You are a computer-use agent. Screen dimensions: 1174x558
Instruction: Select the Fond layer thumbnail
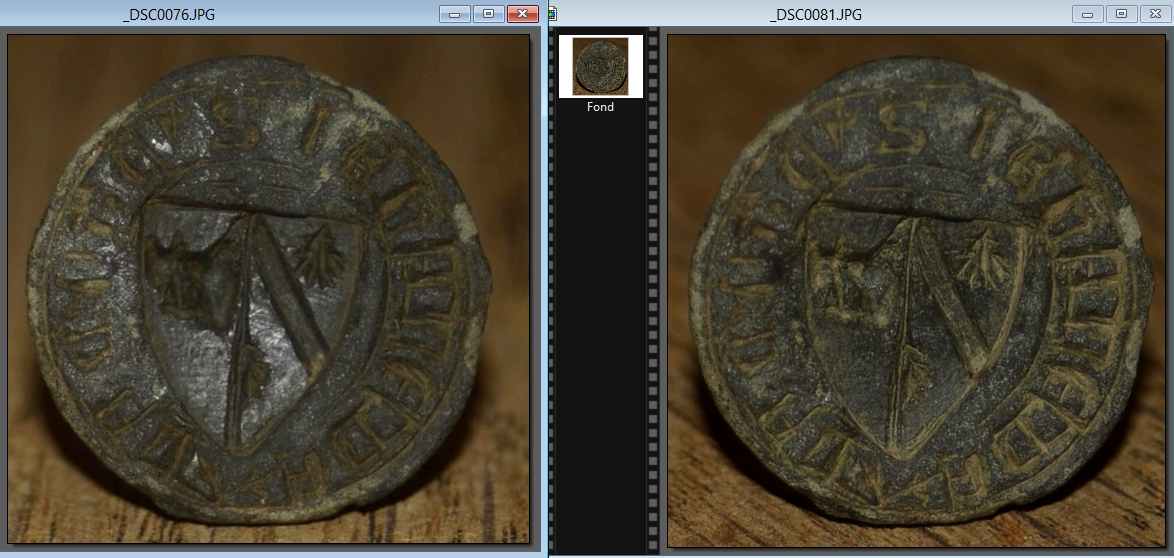tap(600, 66)
